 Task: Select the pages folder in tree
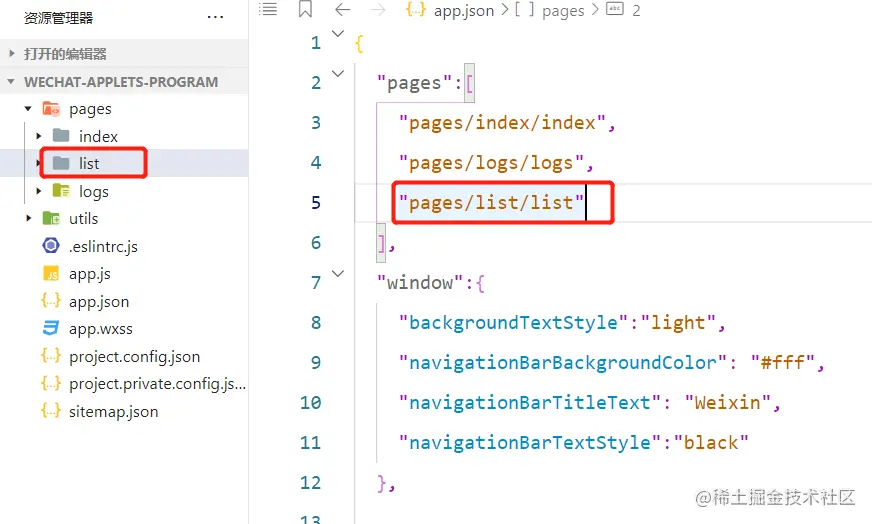(x=90, y=109)
